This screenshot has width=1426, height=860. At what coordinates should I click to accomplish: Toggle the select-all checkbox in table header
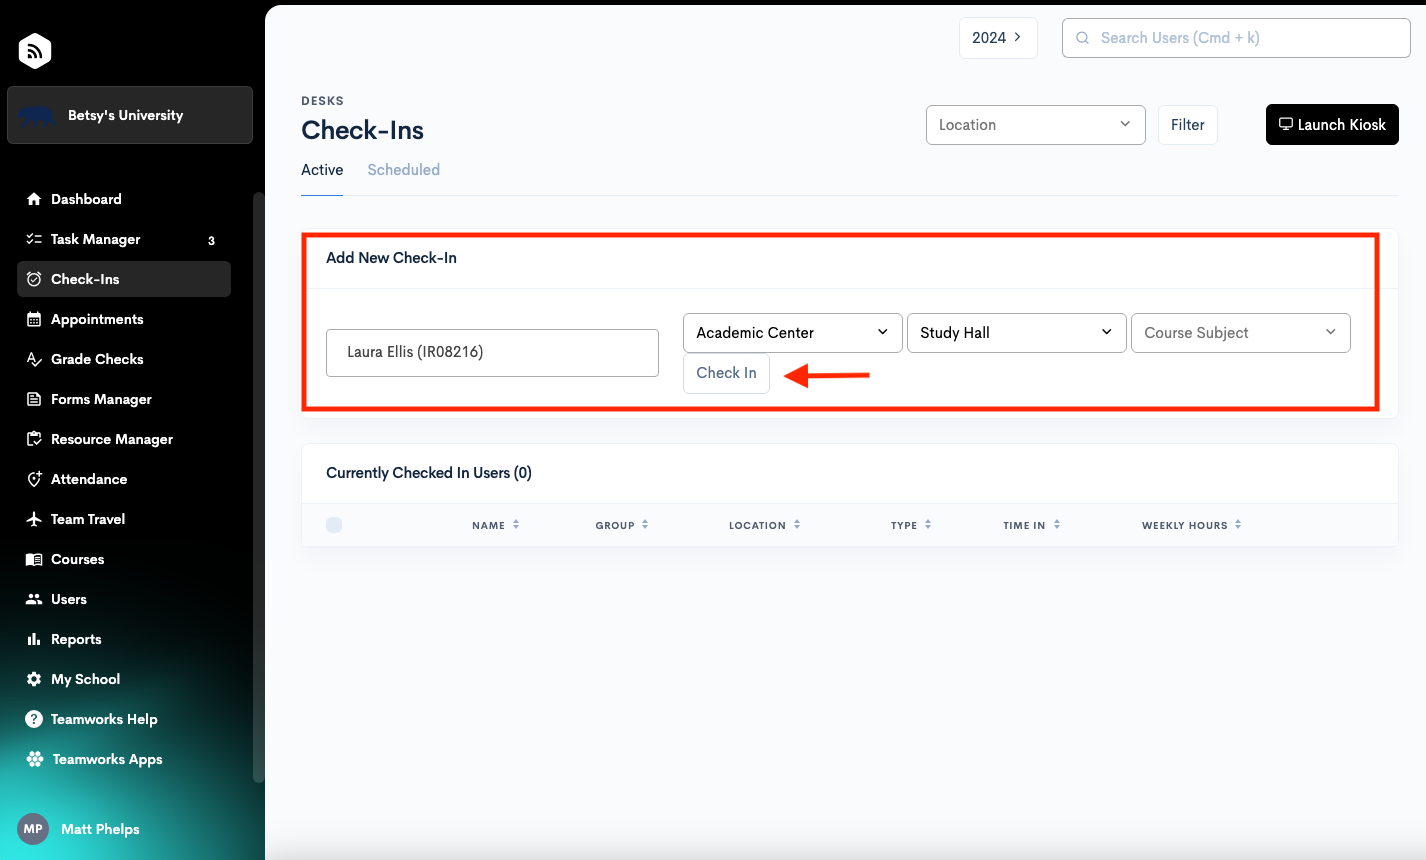[x=334, y=525]
